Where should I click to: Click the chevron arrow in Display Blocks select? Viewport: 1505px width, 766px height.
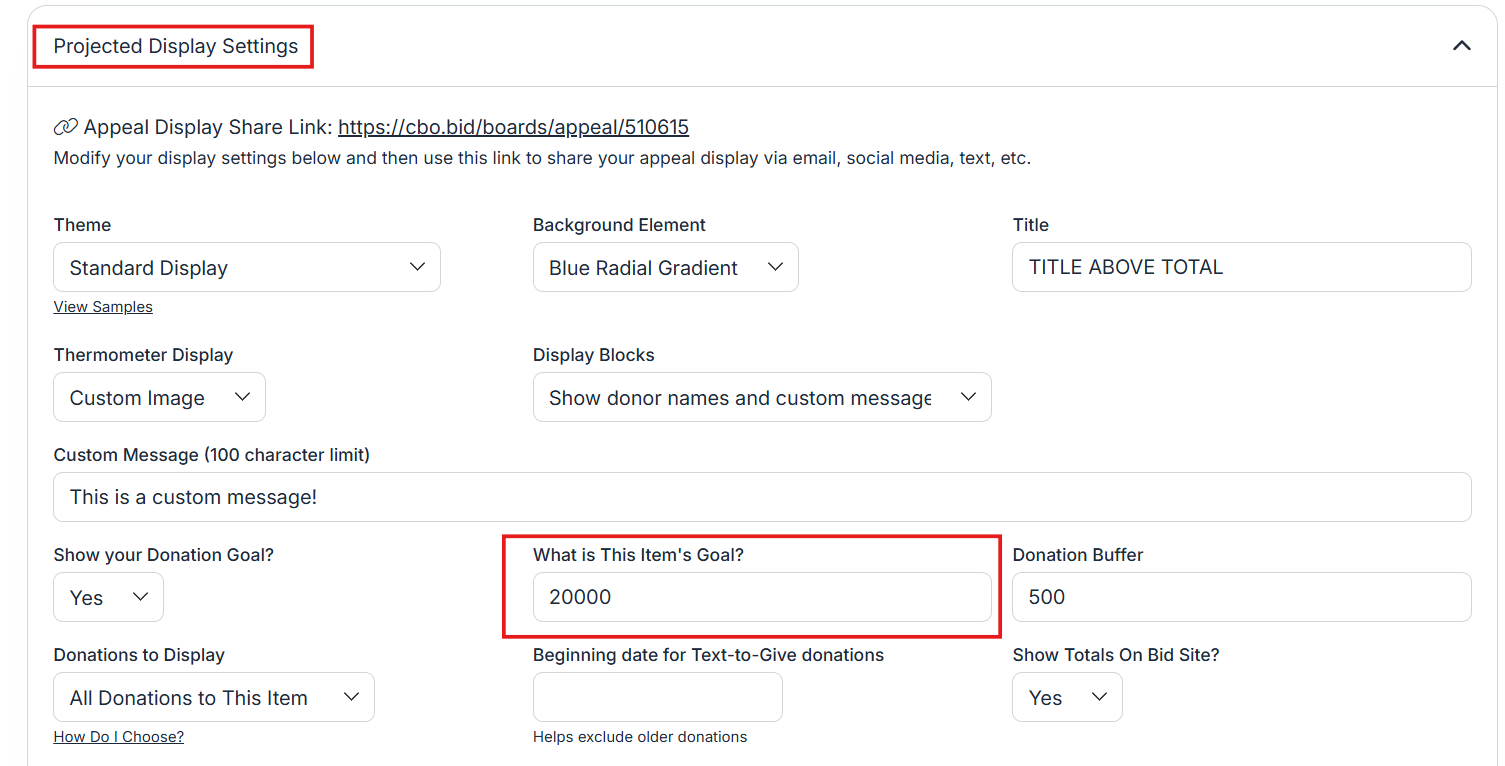pyautogui.click(x=968, y=397)
